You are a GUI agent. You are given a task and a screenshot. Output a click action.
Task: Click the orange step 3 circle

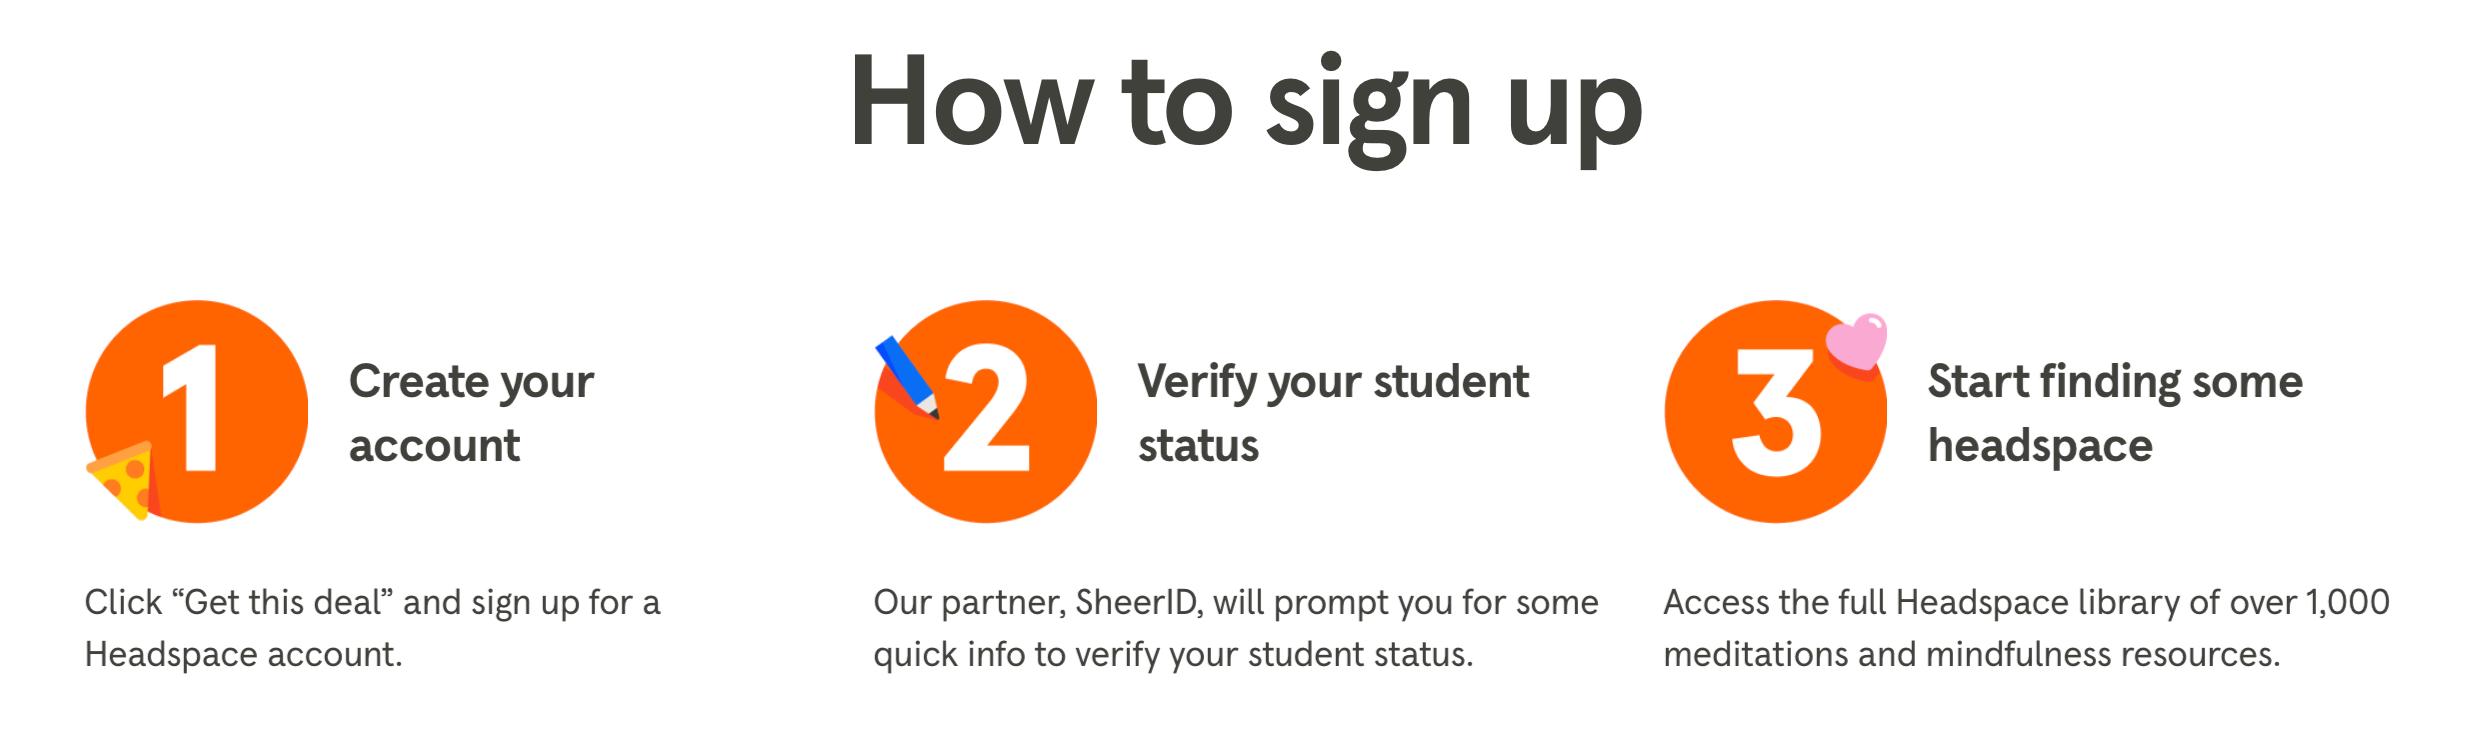click(1776, 411)
